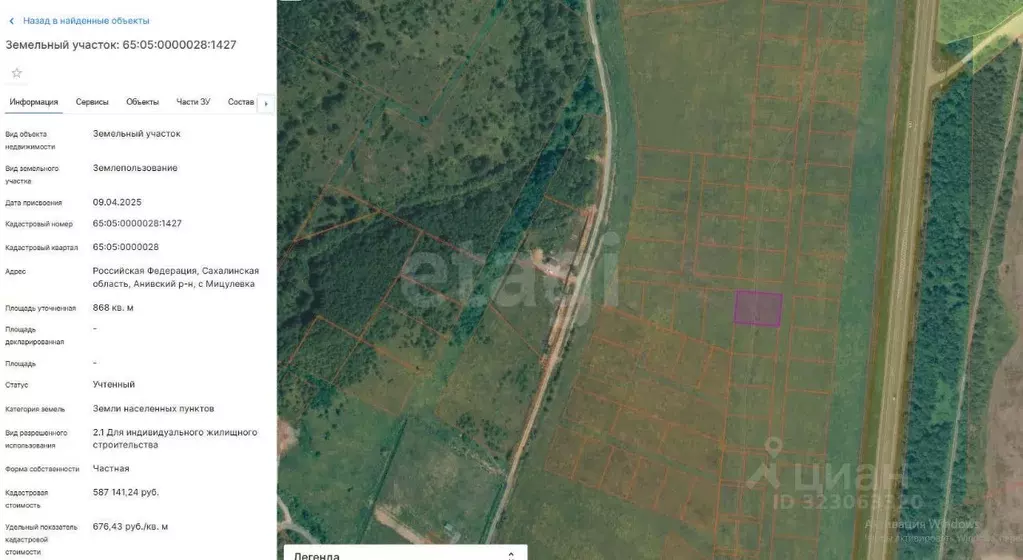
Task: Click the land plot title heading
Action: point(121,45)
